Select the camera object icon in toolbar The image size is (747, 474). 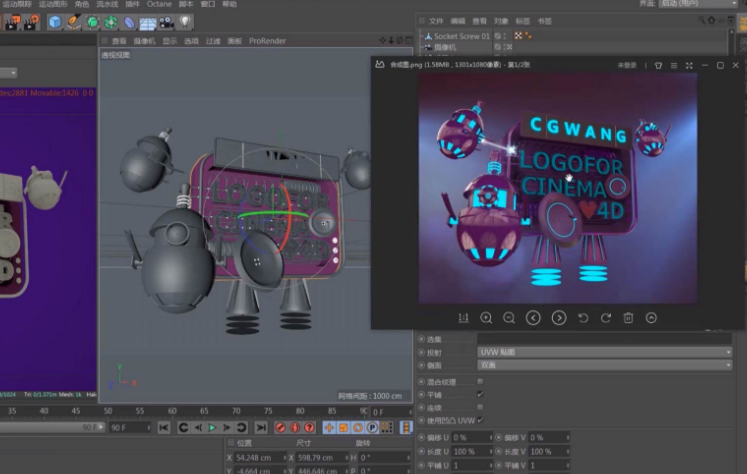[x=165, y=22]
